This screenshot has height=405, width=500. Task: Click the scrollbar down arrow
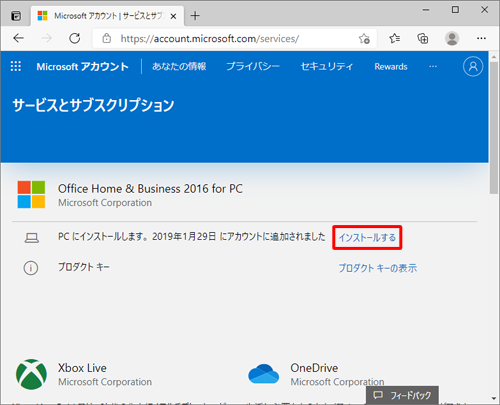494,398
